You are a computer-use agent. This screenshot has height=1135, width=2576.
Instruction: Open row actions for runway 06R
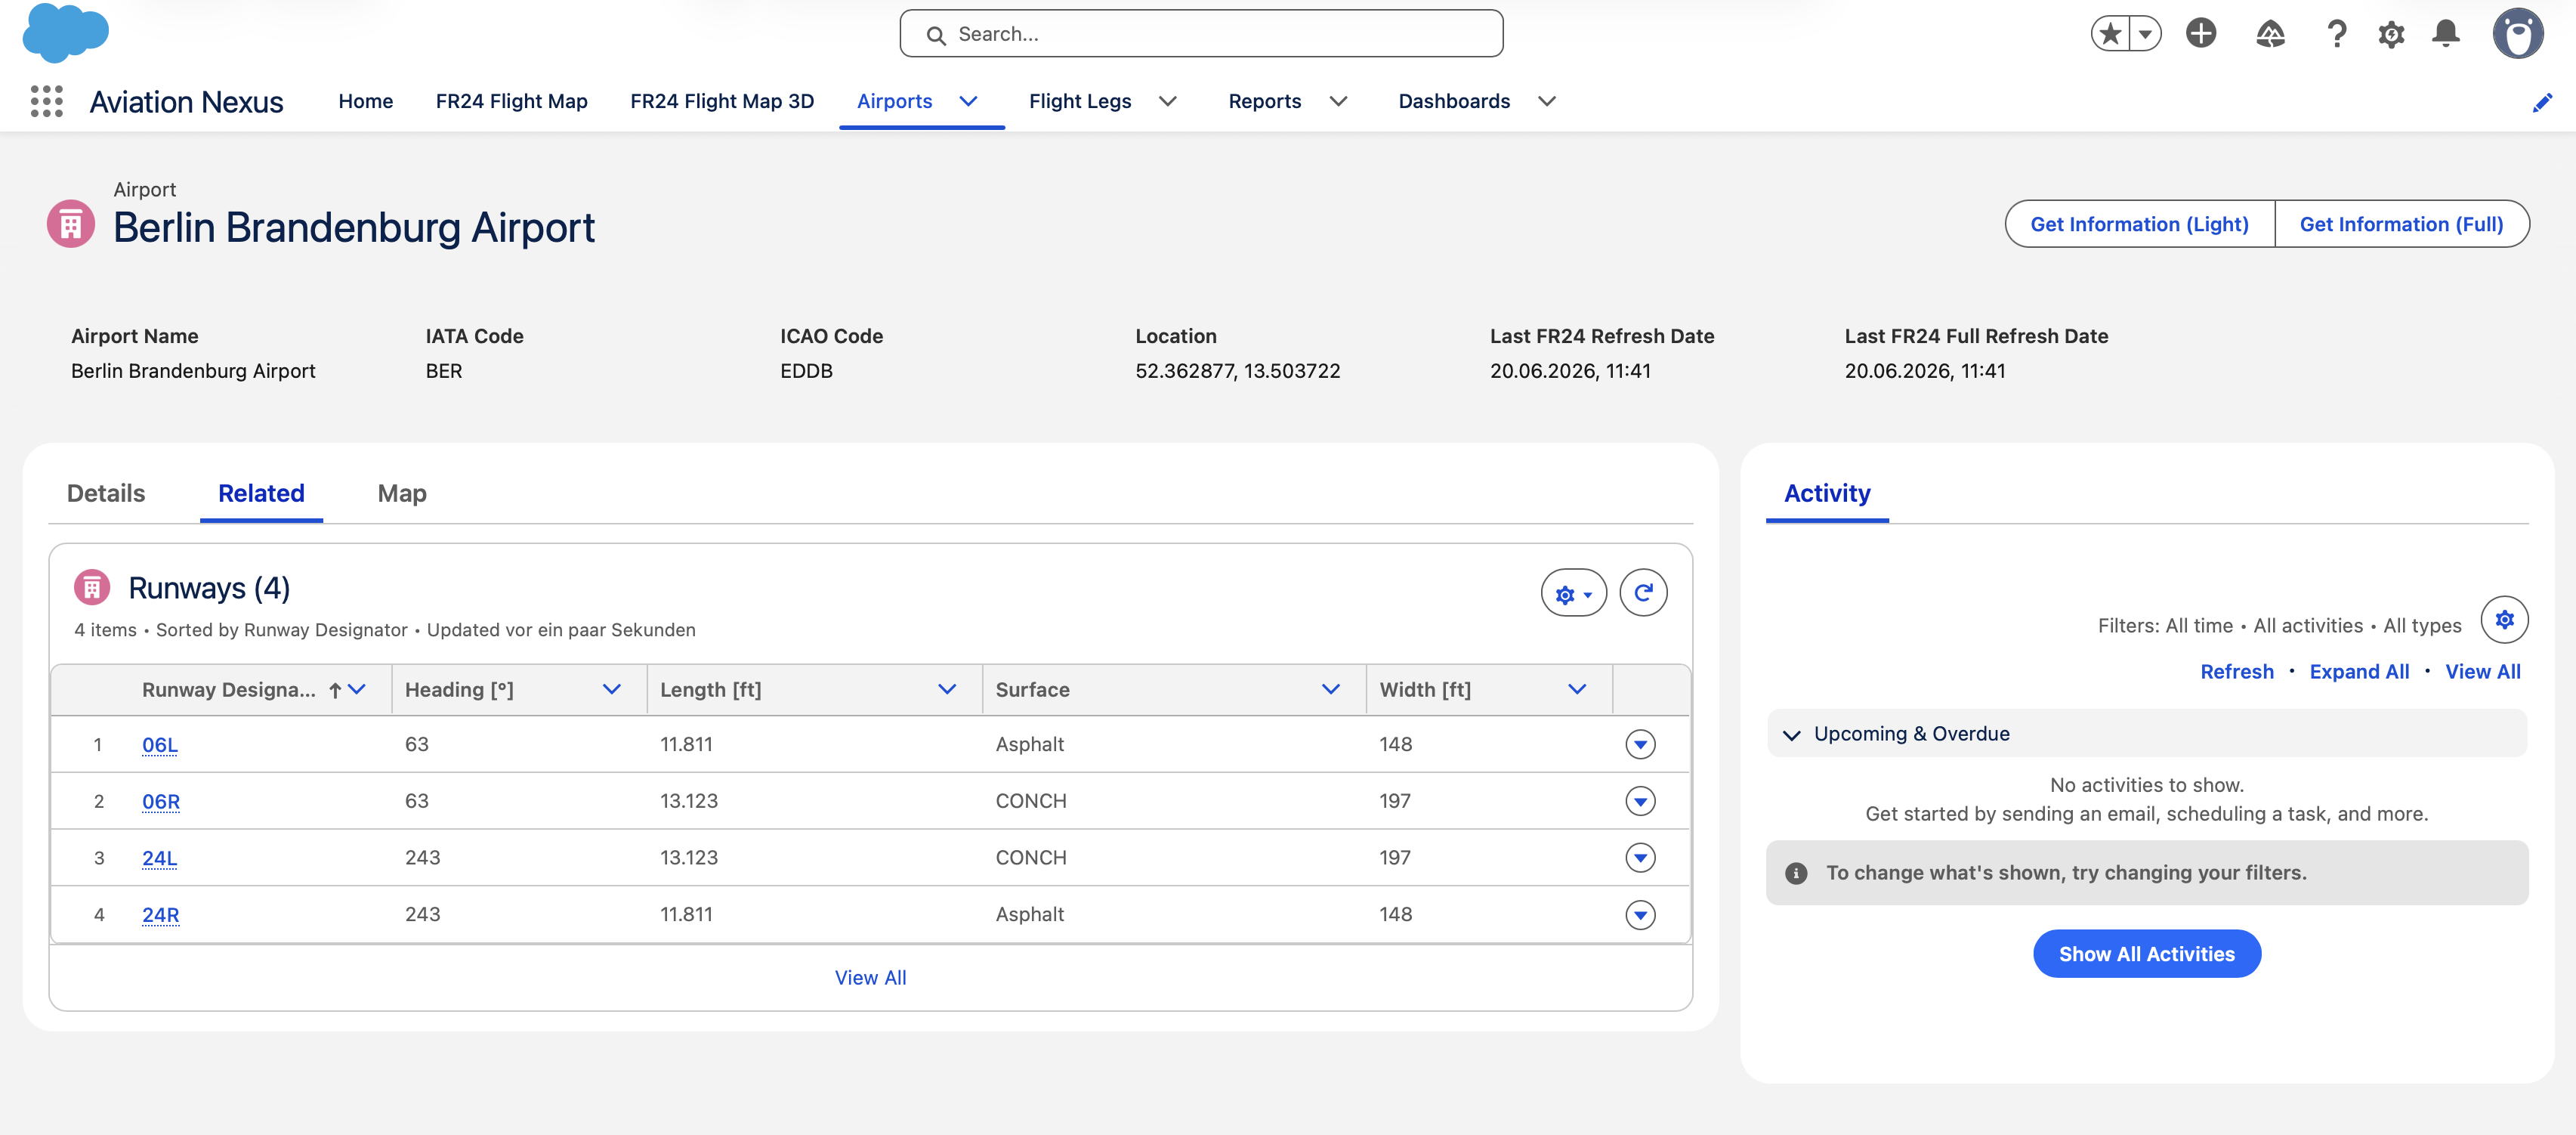[x=1640, y=801]
